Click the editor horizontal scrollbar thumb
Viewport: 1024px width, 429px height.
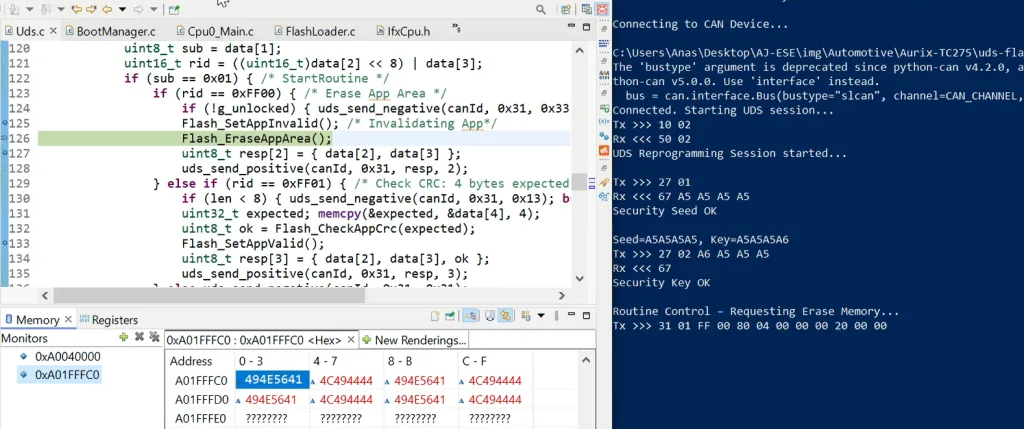pos(209,296)
